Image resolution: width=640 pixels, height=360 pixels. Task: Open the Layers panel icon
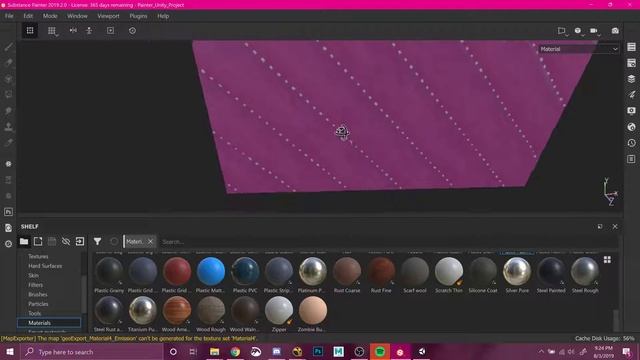point(631,79)
